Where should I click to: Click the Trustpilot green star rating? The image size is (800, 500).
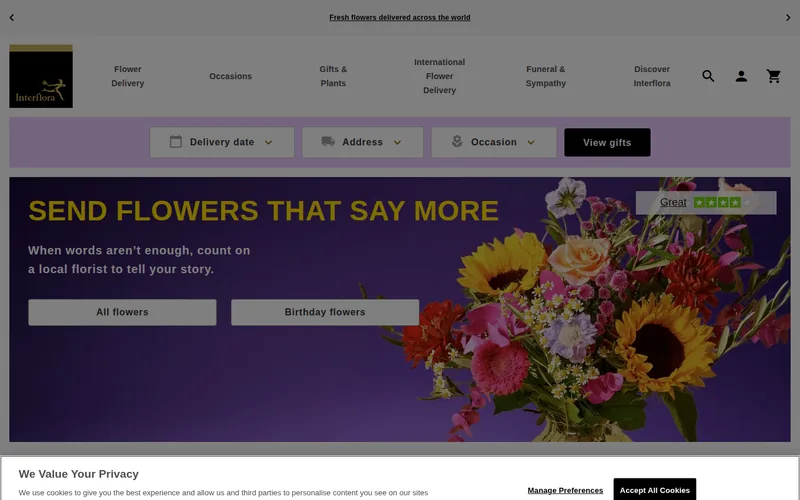[722, 203]
